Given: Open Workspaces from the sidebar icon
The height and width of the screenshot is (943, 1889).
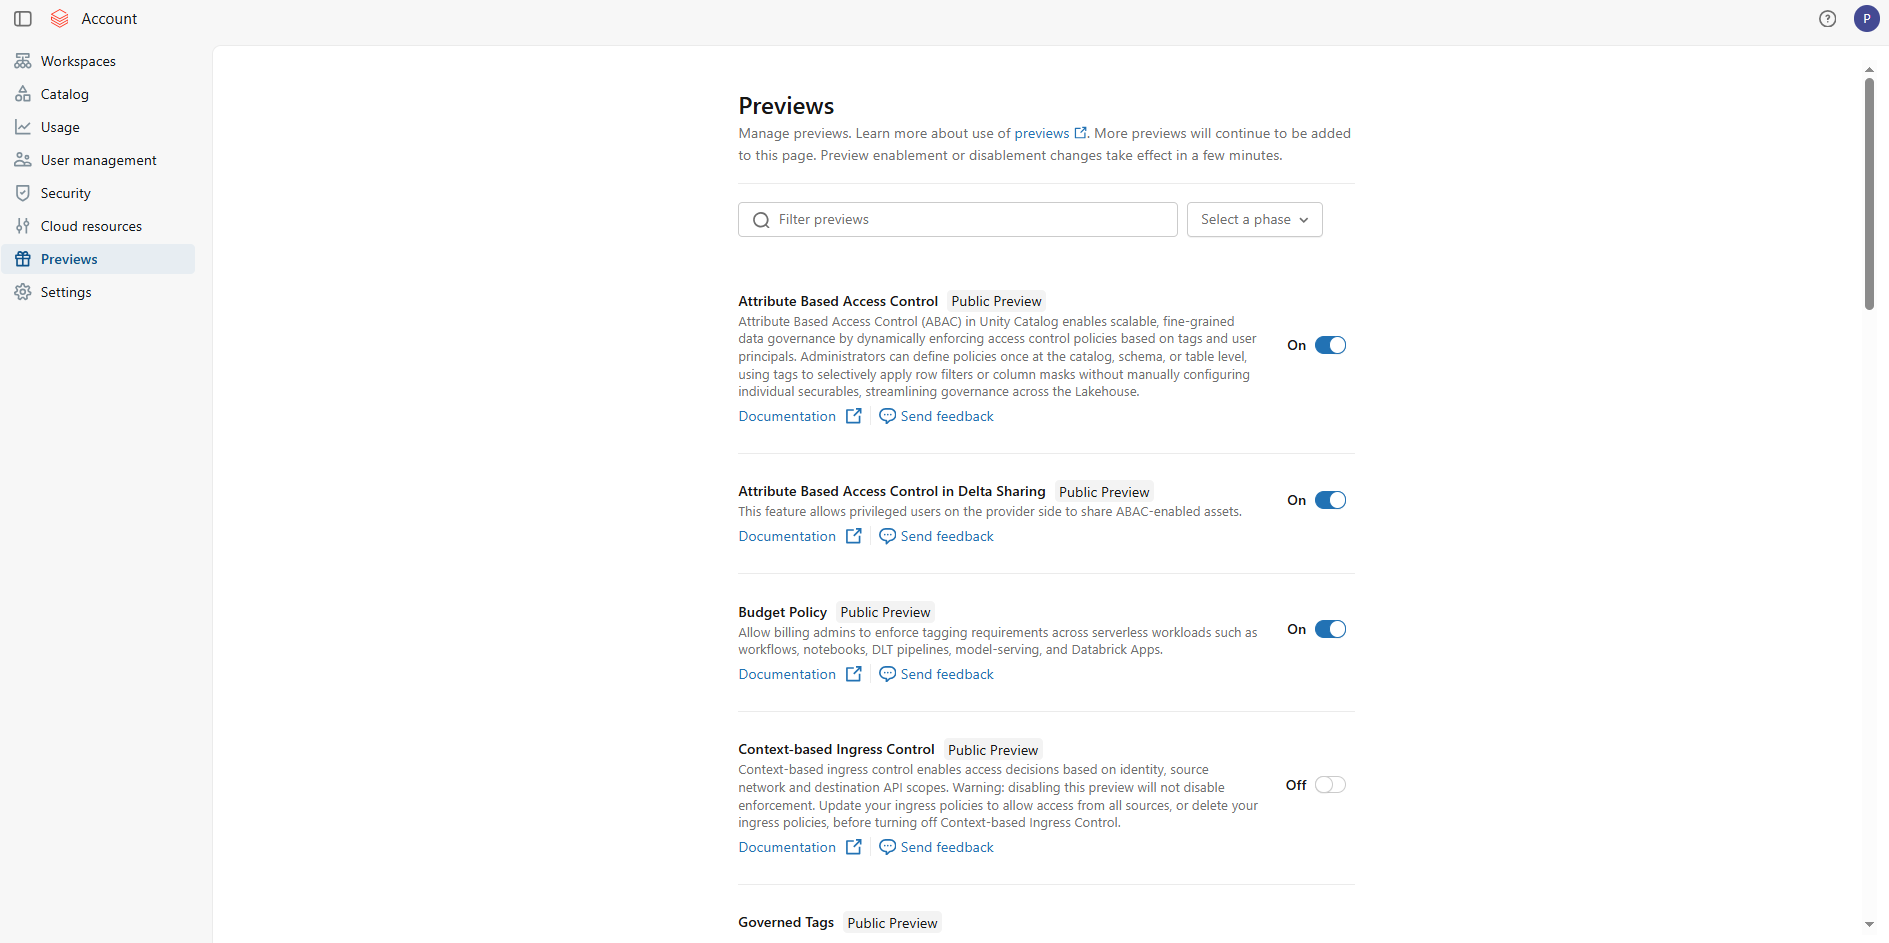Looking at the screenshot, I should coord(22,61).
